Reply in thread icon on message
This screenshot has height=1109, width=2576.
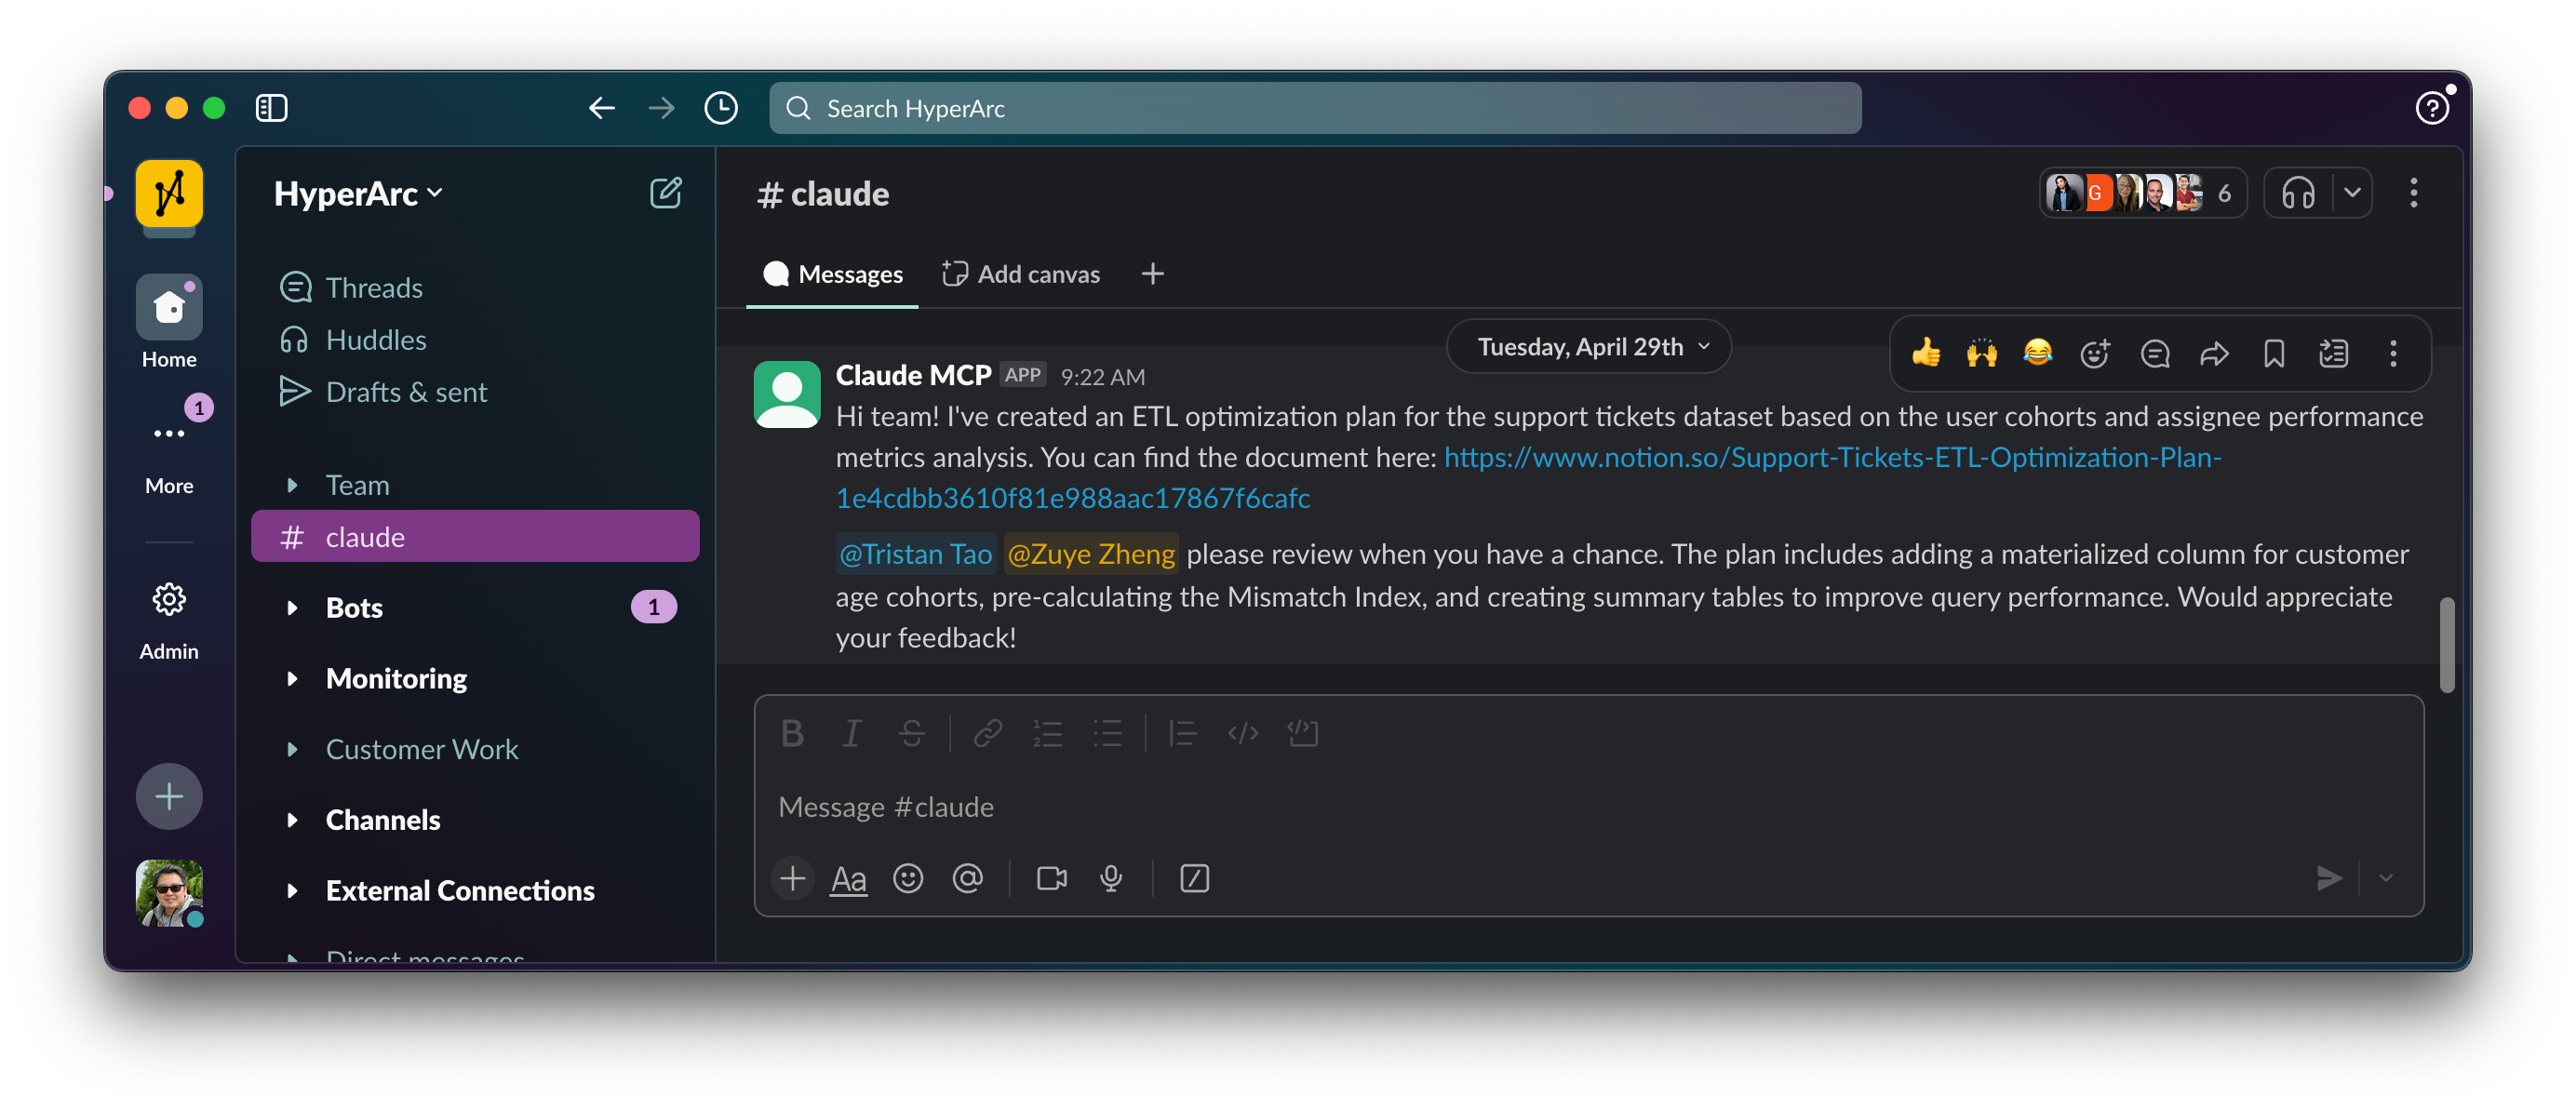coord(2154,353)
